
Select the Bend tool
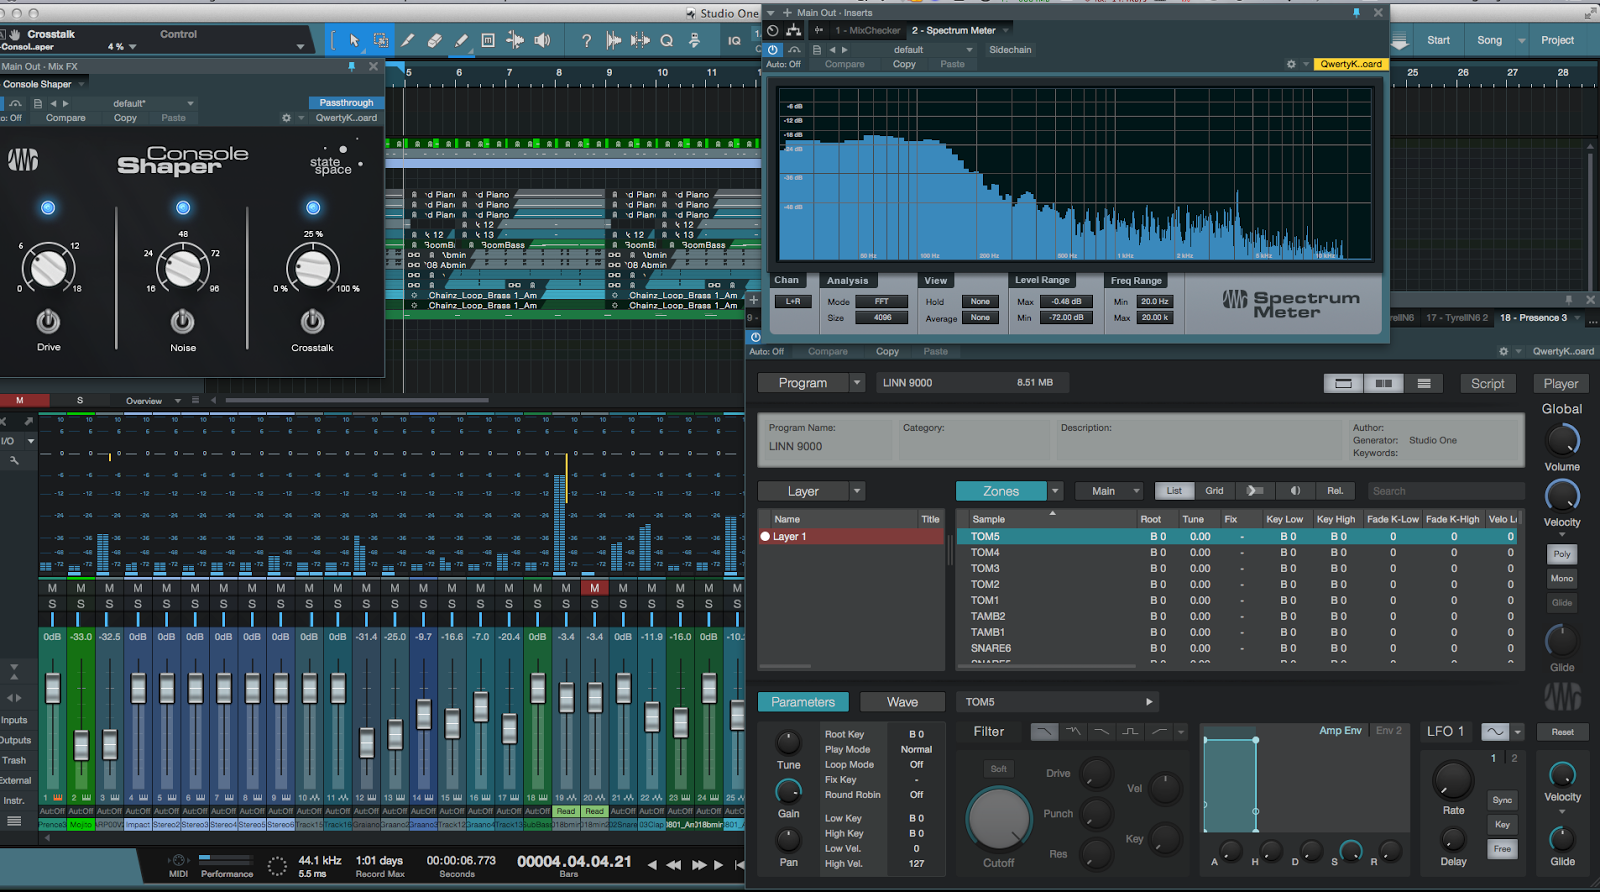click(x=515, y=40)
